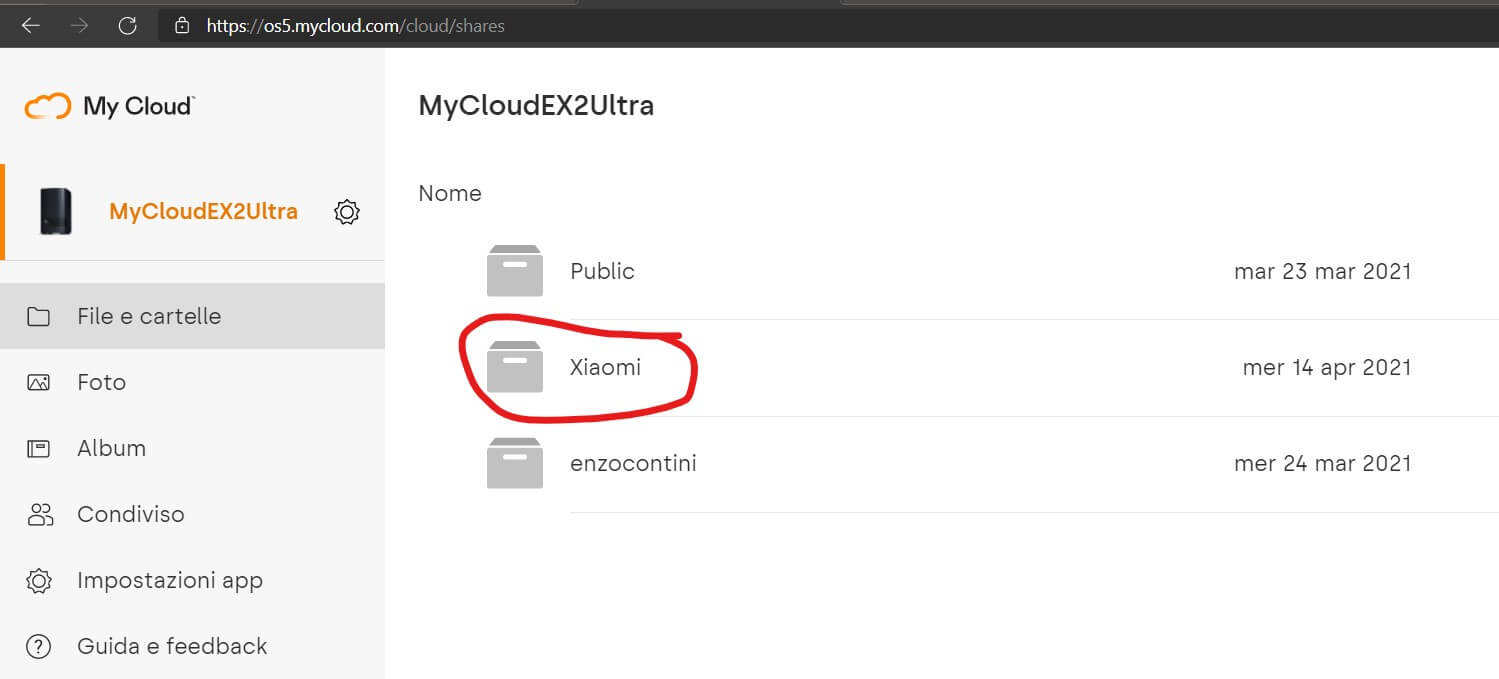Viewport: 1499px width, 679px height.
Task: Open the Album section
Action: coord(111,448)
